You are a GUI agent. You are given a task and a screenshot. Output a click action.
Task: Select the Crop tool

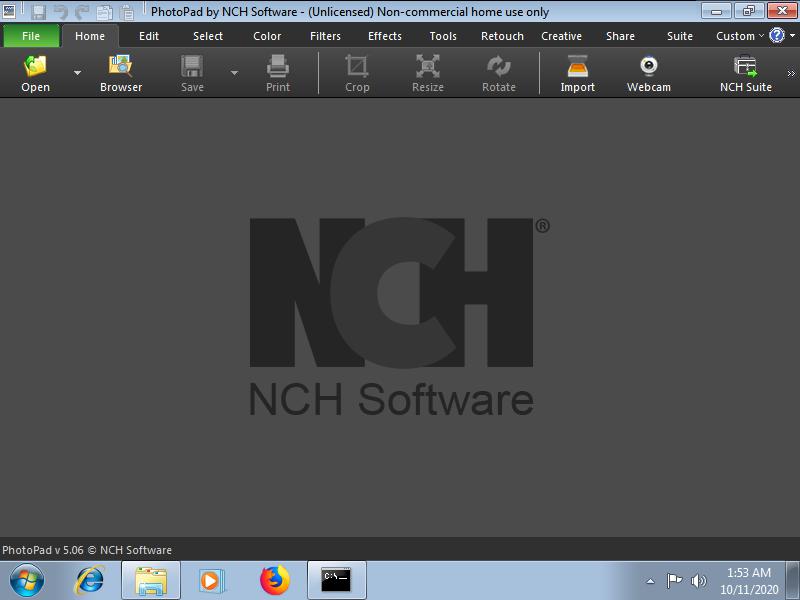(357, 73)
